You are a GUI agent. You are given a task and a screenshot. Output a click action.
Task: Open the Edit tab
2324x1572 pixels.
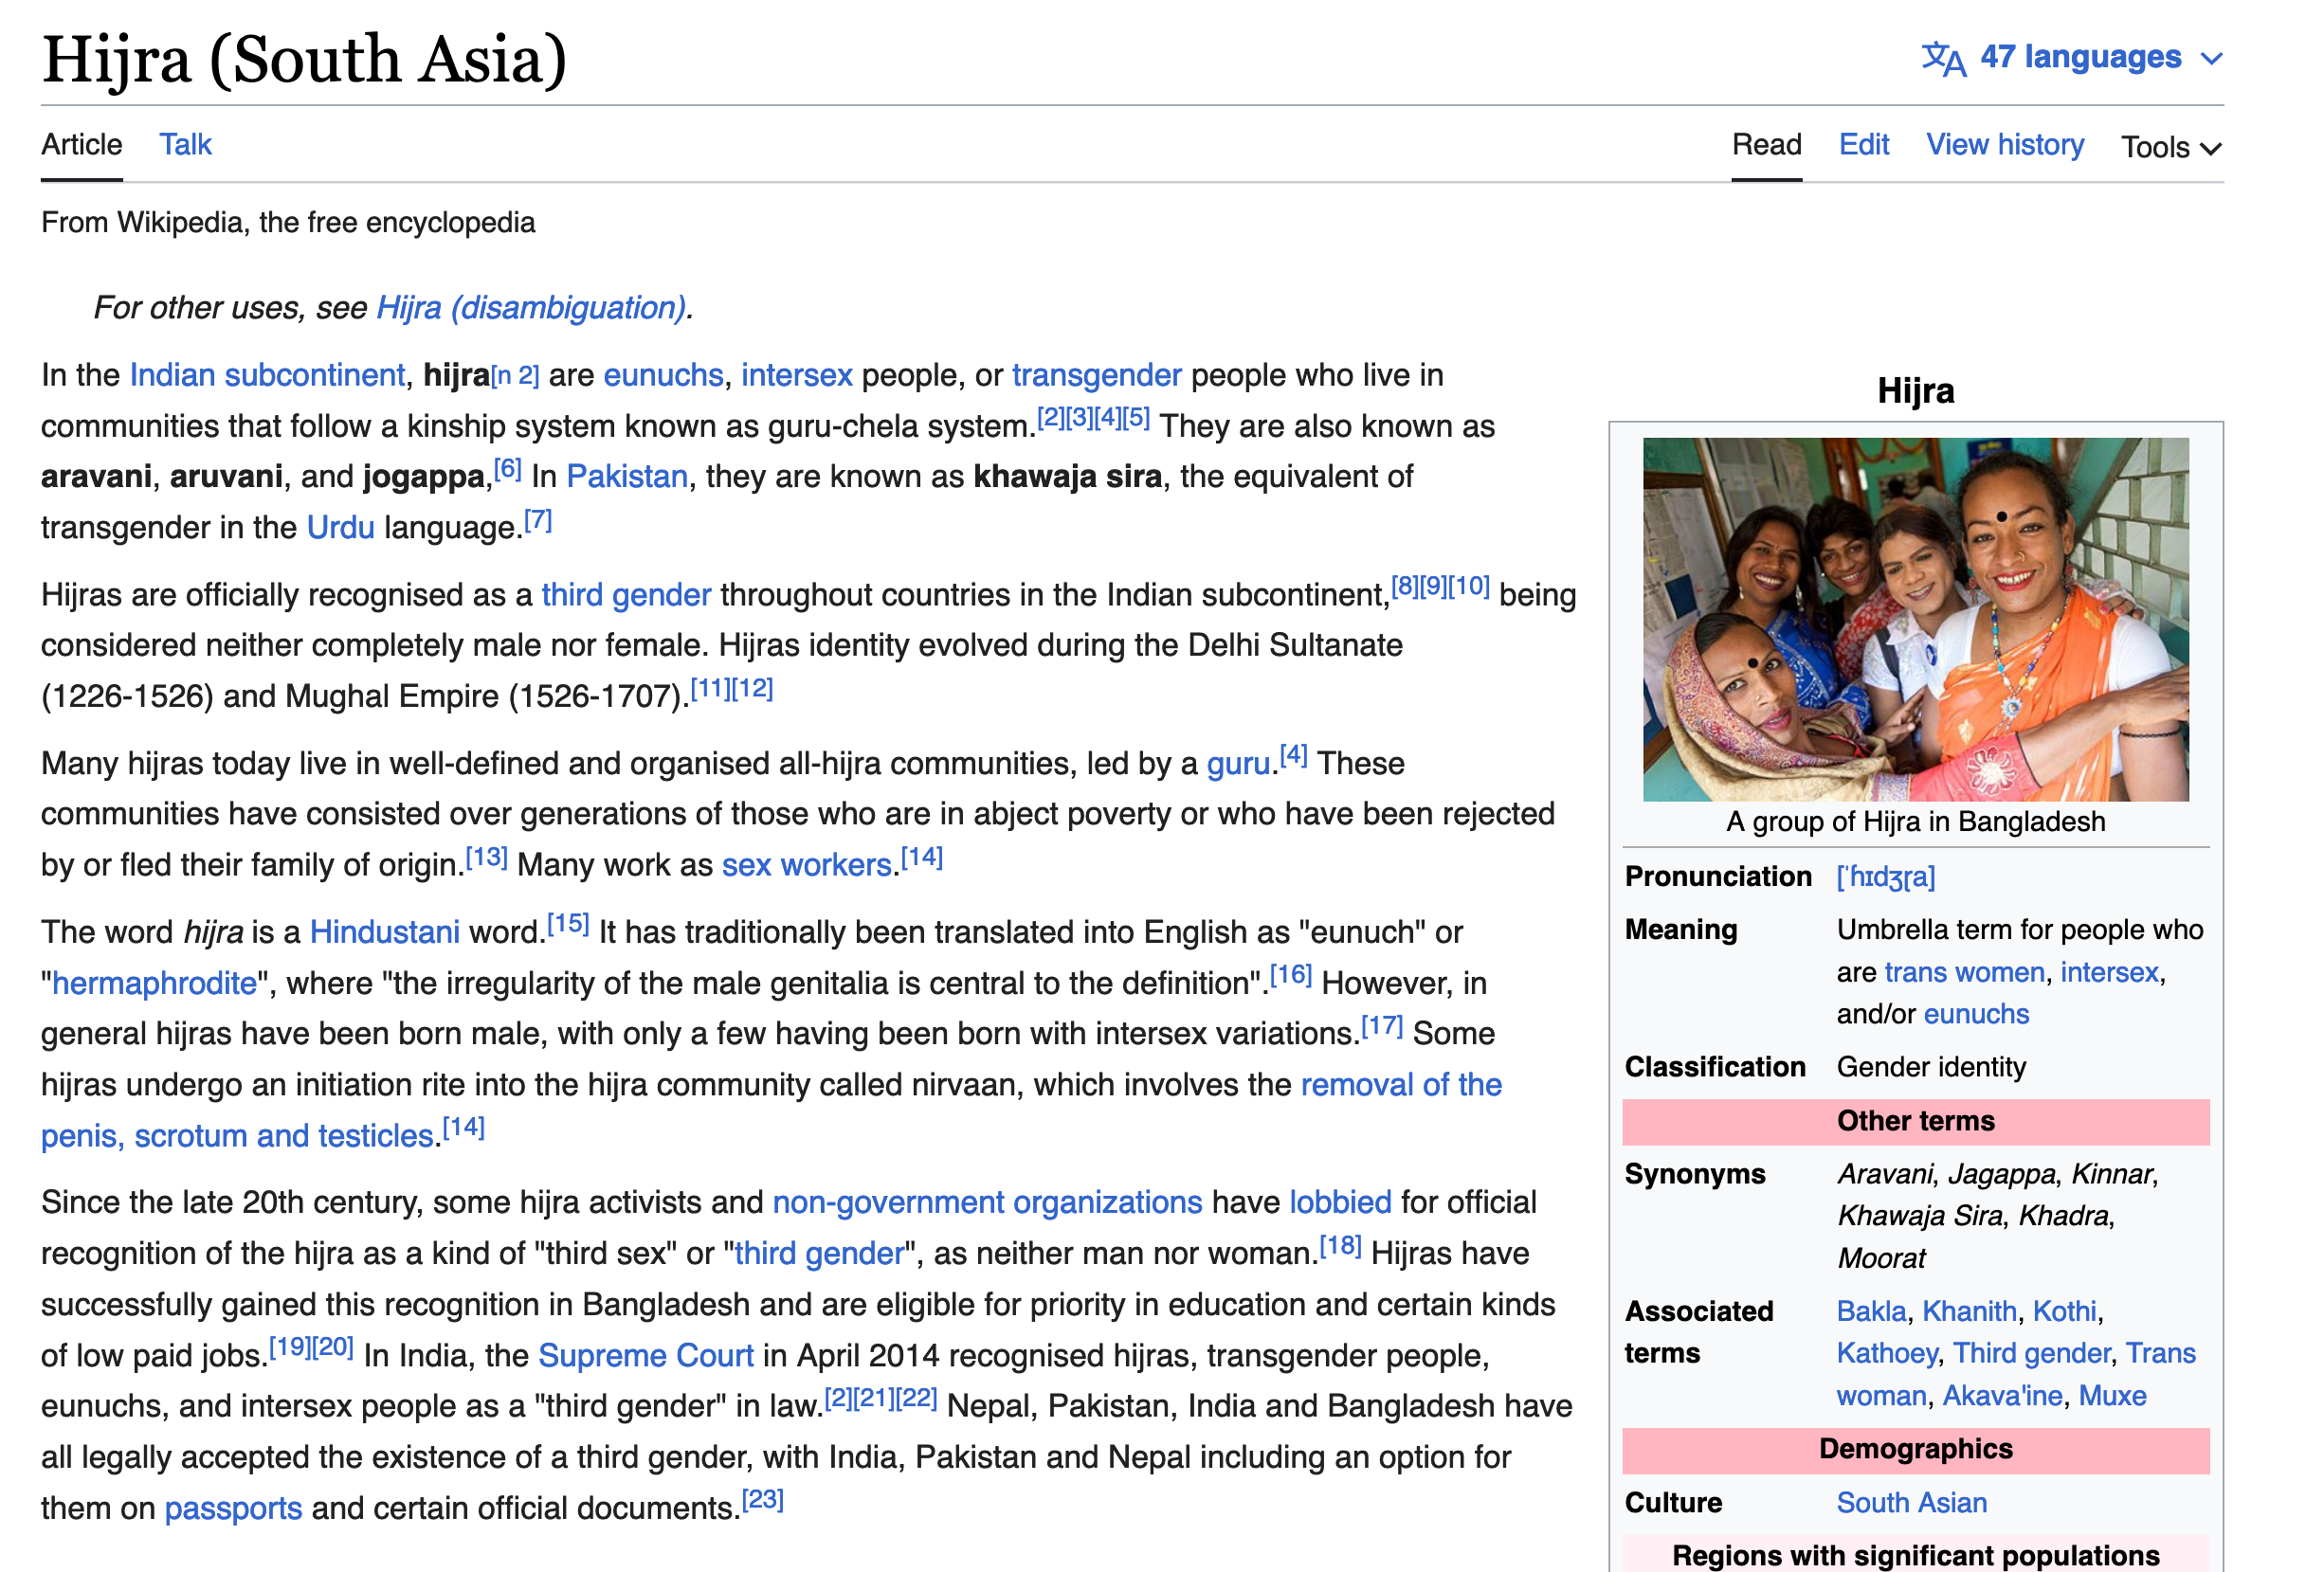1863,145
